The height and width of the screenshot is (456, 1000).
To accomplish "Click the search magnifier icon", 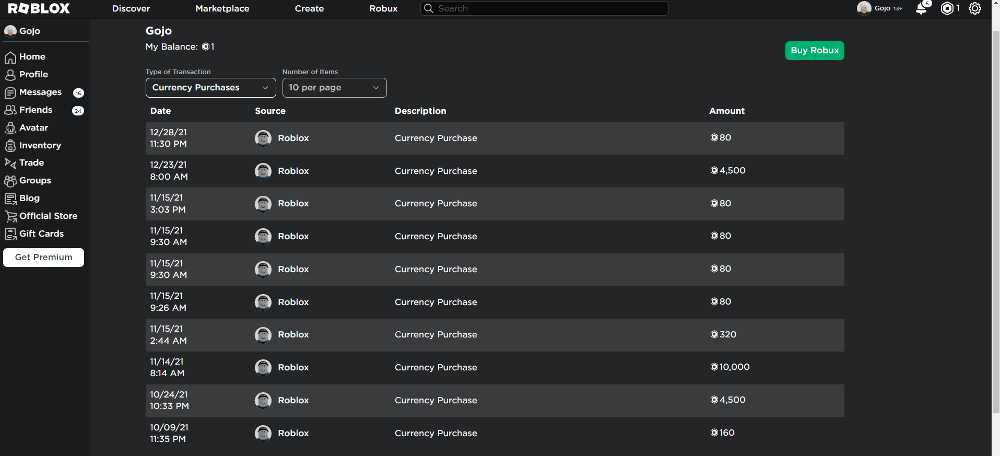I will coord(429,8).
